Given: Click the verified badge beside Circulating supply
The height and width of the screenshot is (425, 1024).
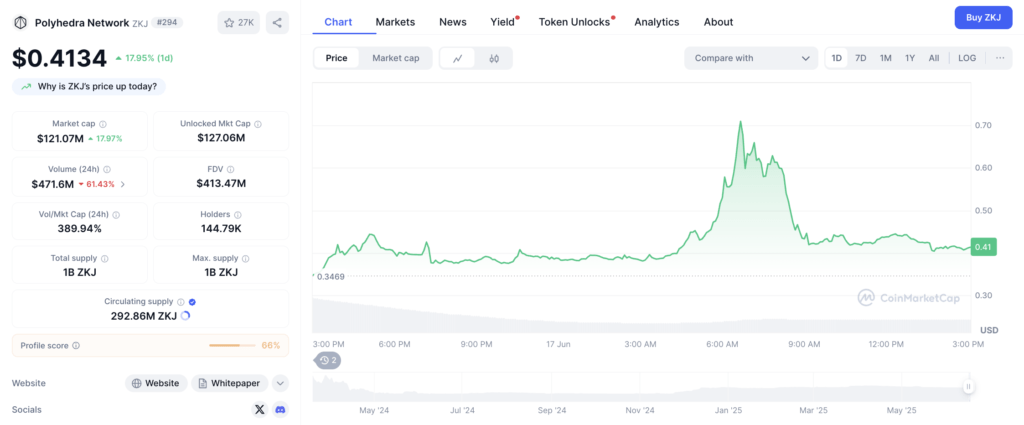Looking at the screenshot, I should (x=191, y=302).
